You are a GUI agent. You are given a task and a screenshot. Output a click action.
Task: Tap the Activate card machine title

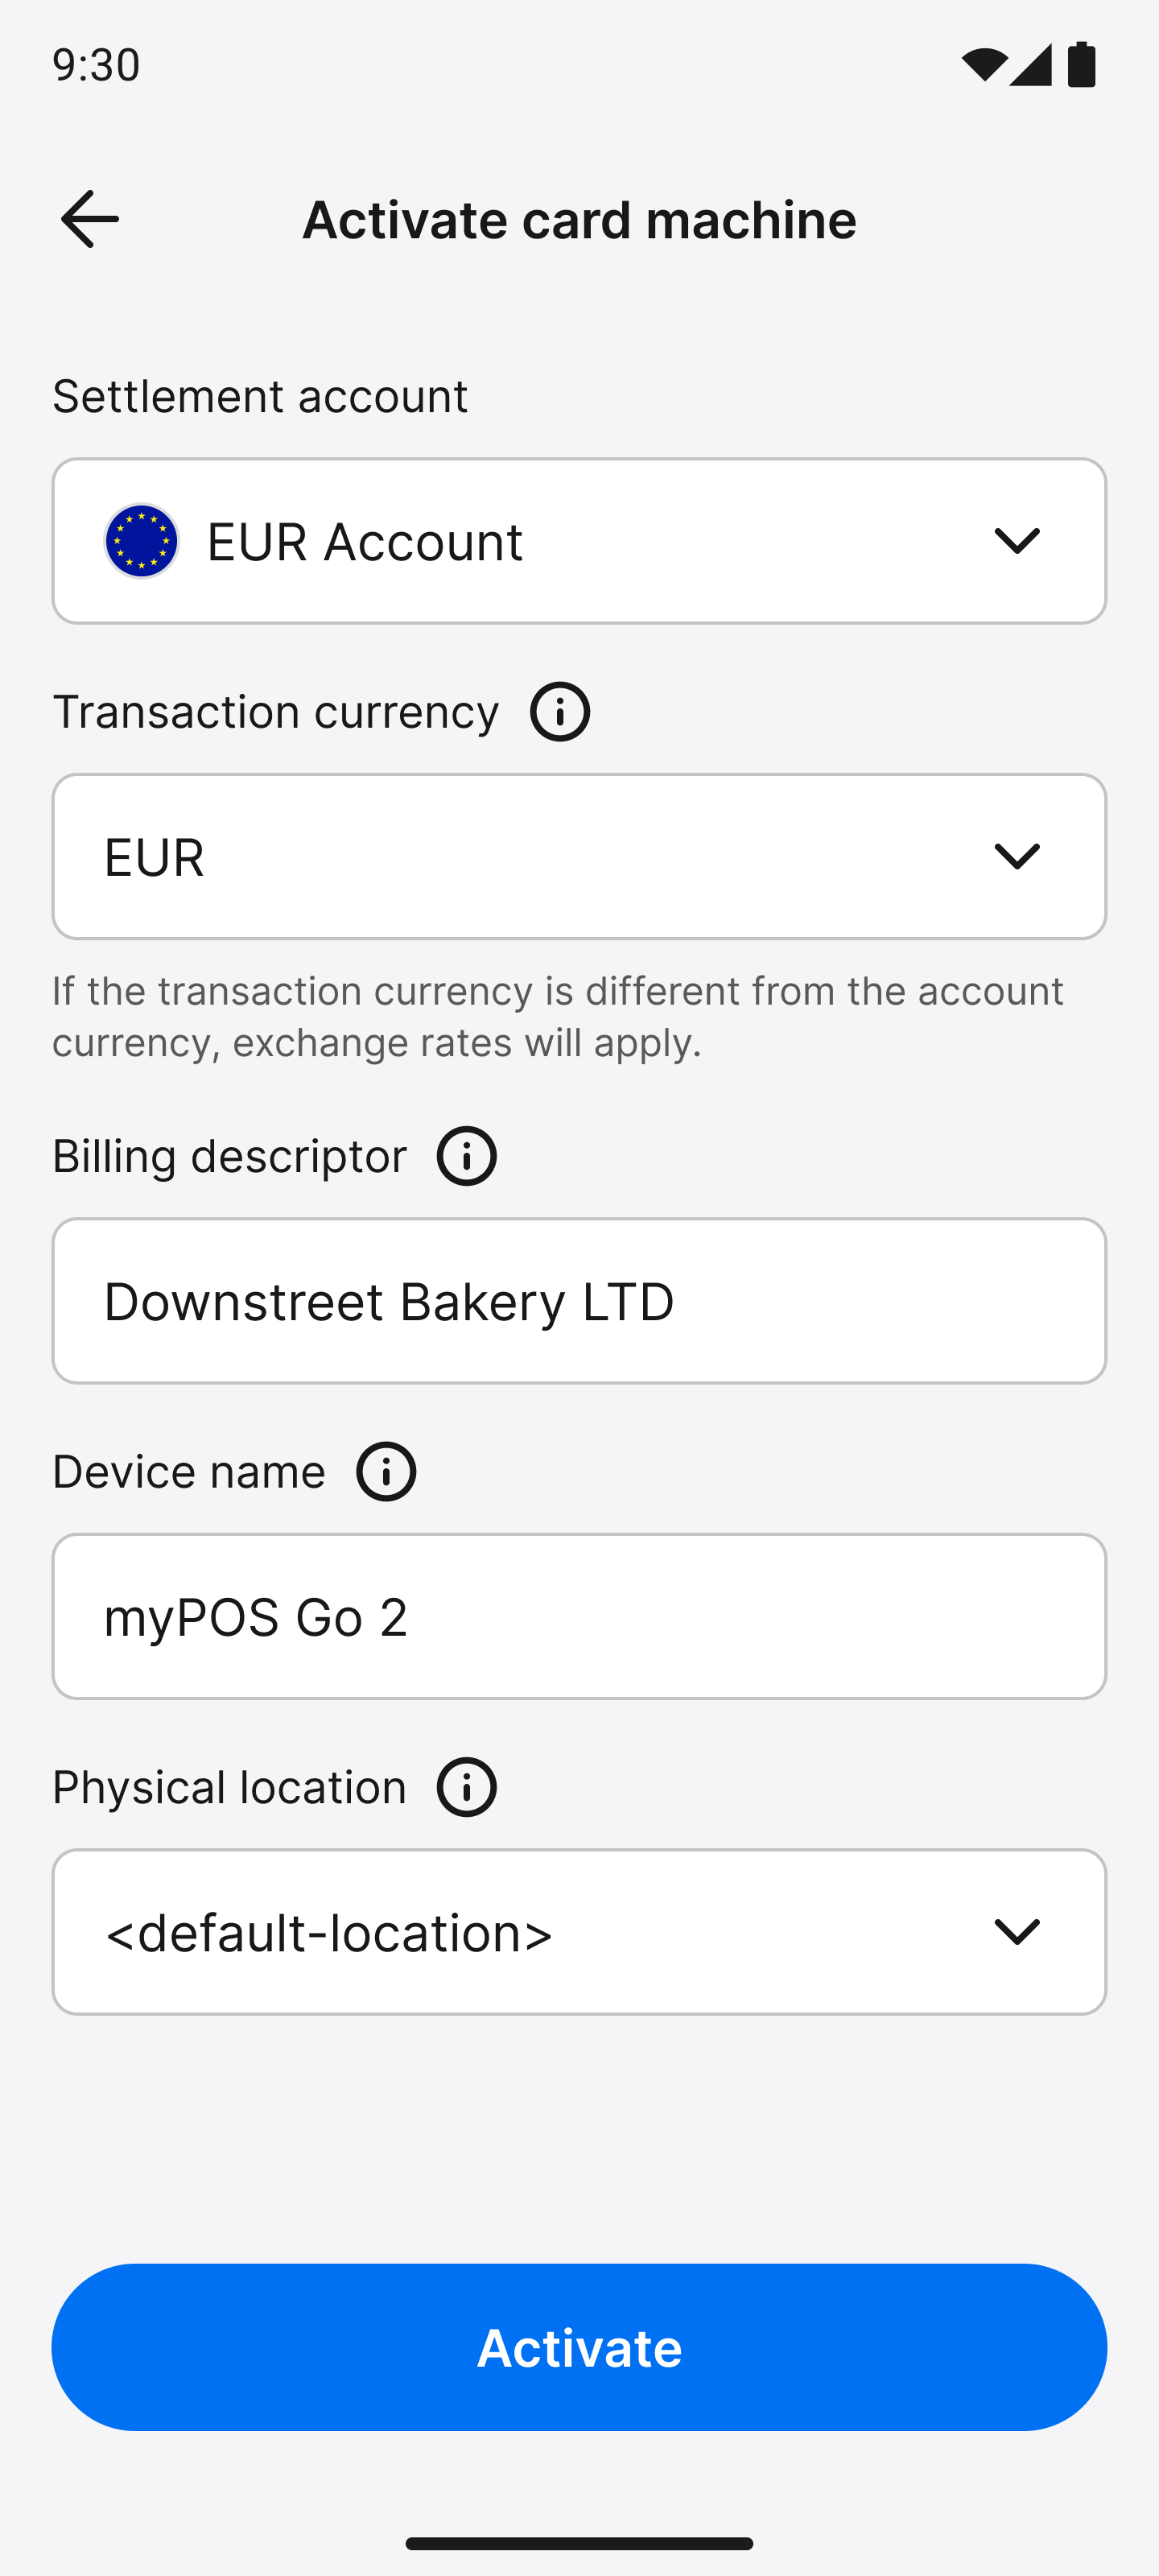[x=579, y=220]
